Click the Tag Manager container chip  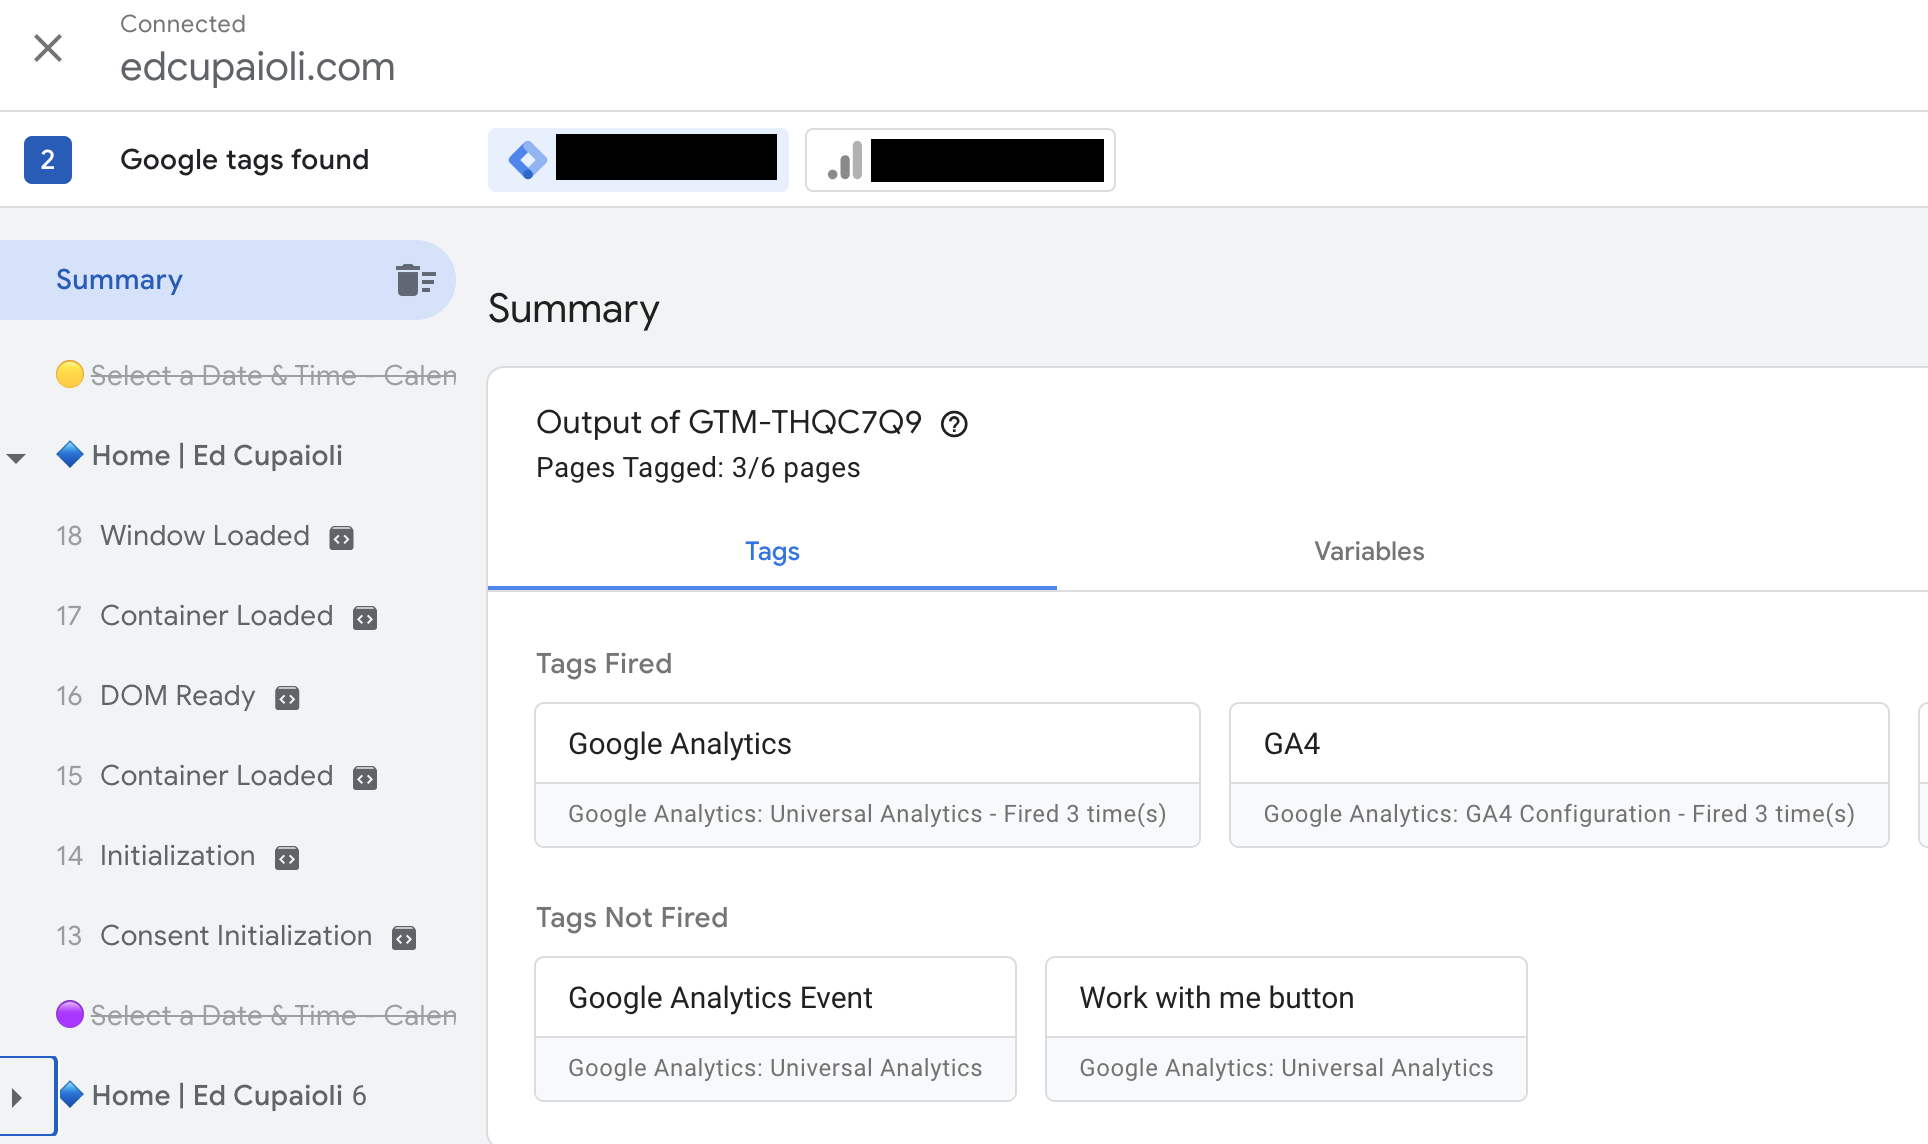pos(638,160)
